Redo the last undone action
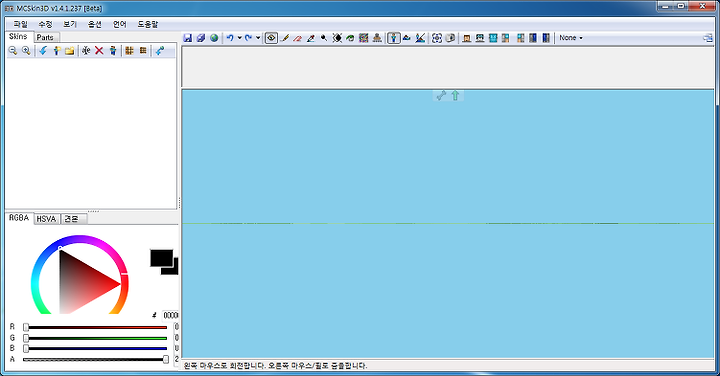This screenshot has width=720, height=376. pos(248,38)
